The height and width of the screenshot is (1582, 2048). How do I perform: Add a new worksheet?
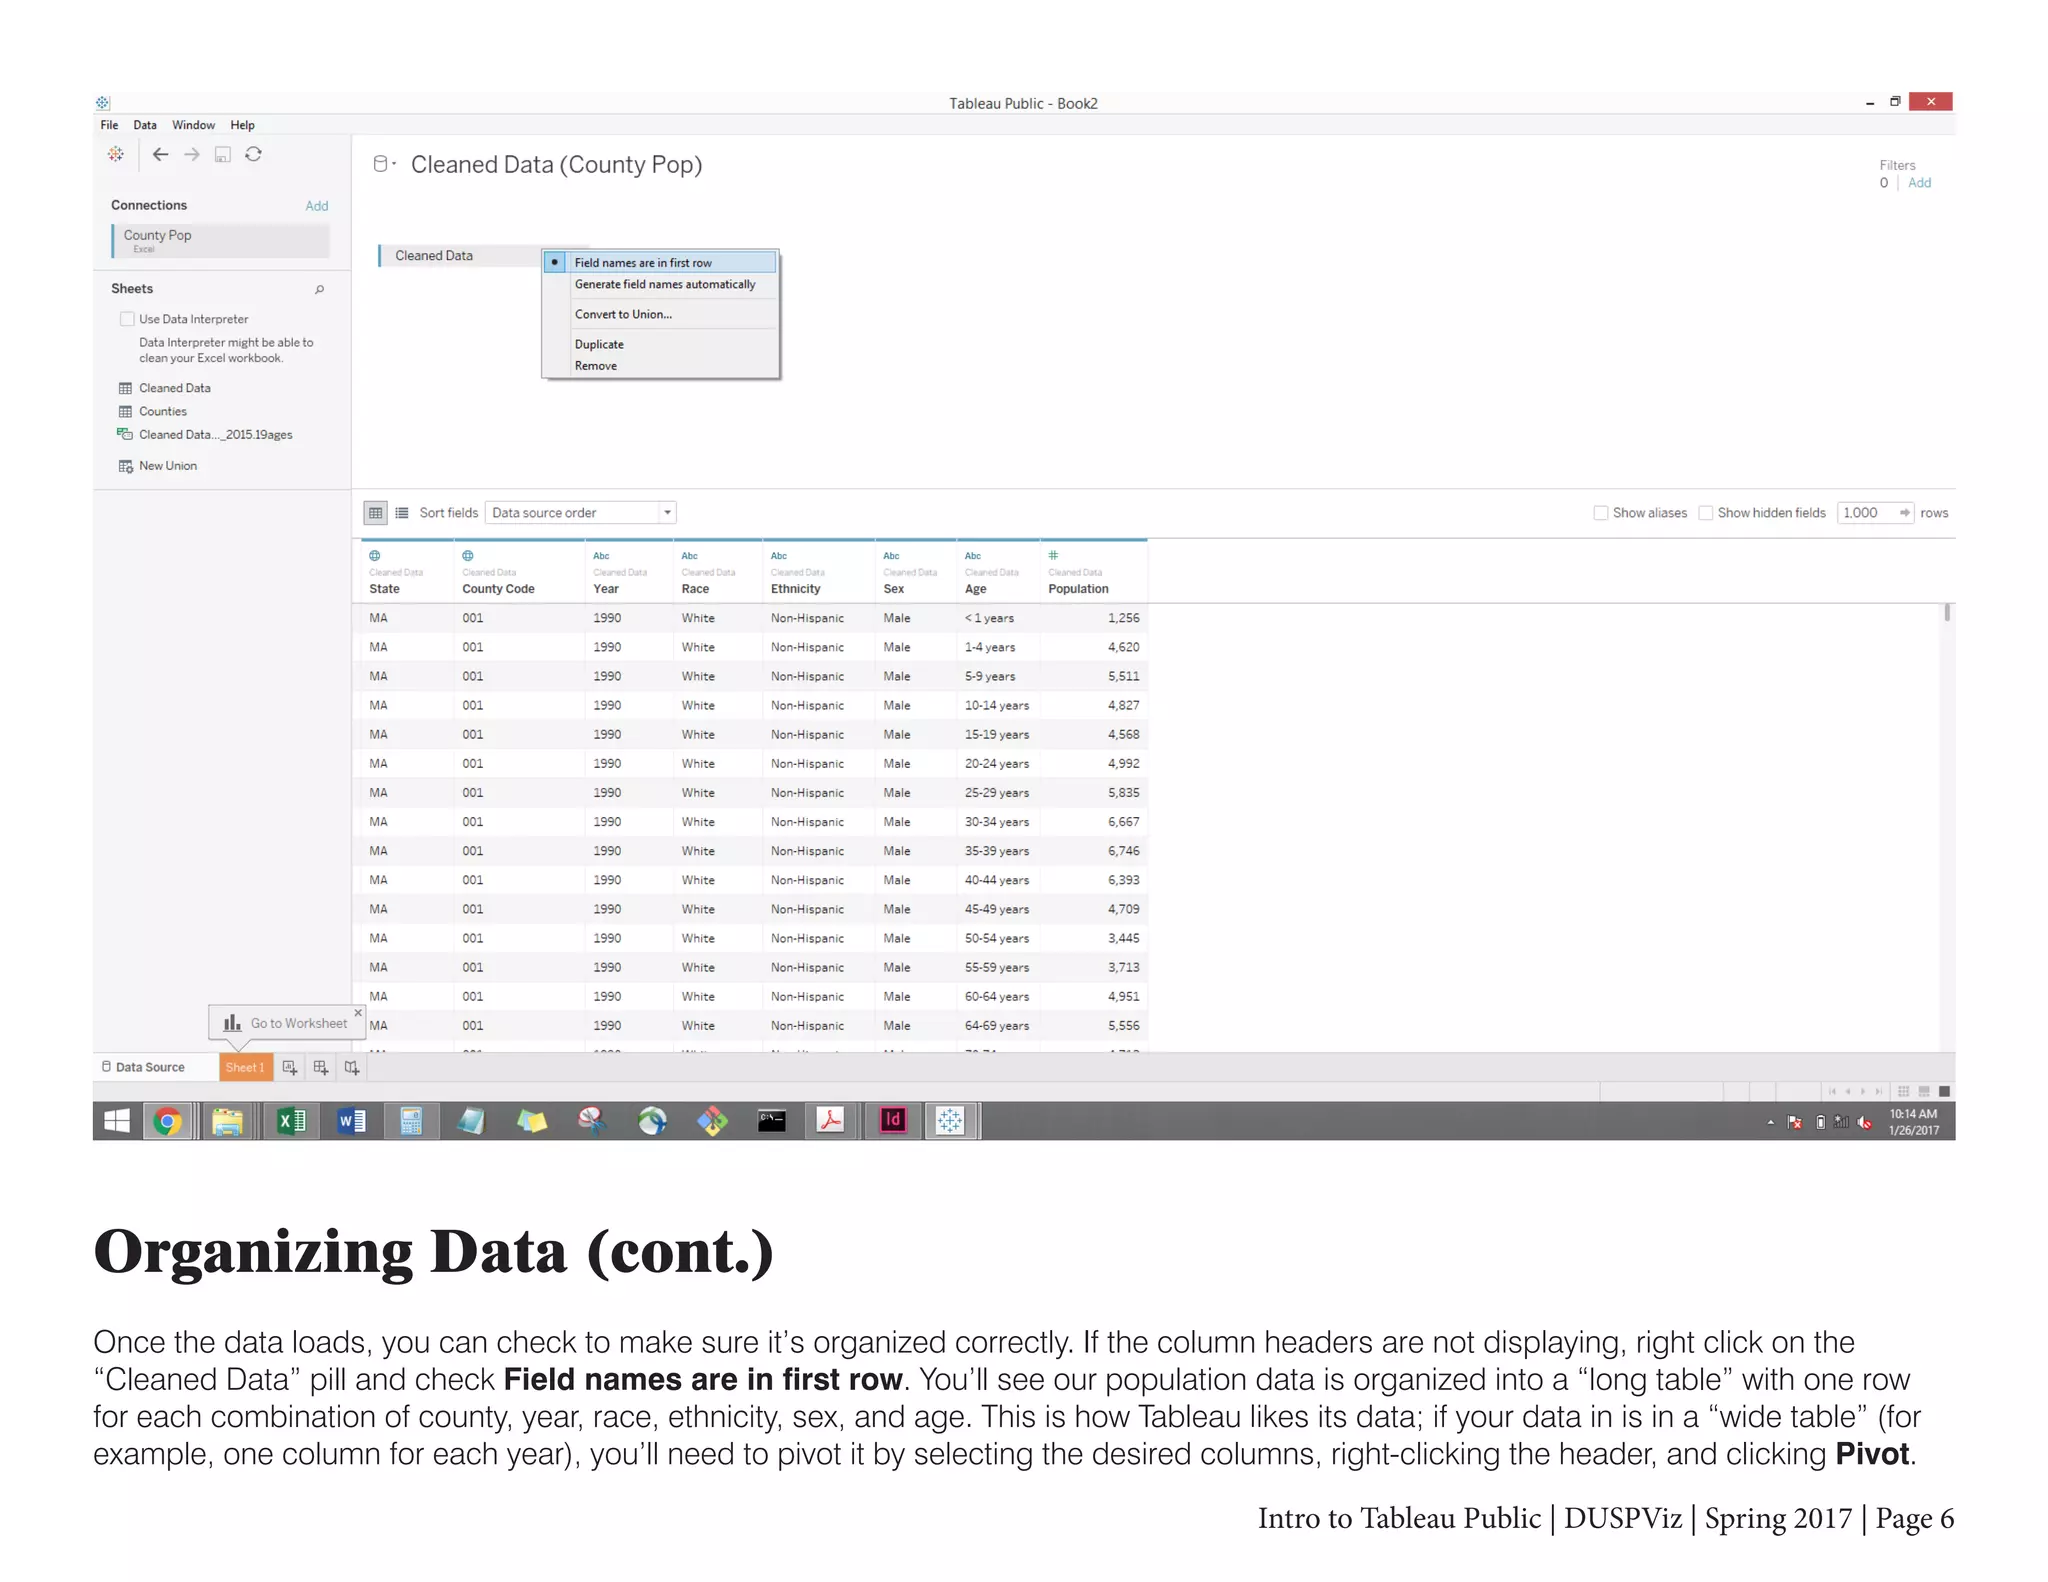point(289,1067)
